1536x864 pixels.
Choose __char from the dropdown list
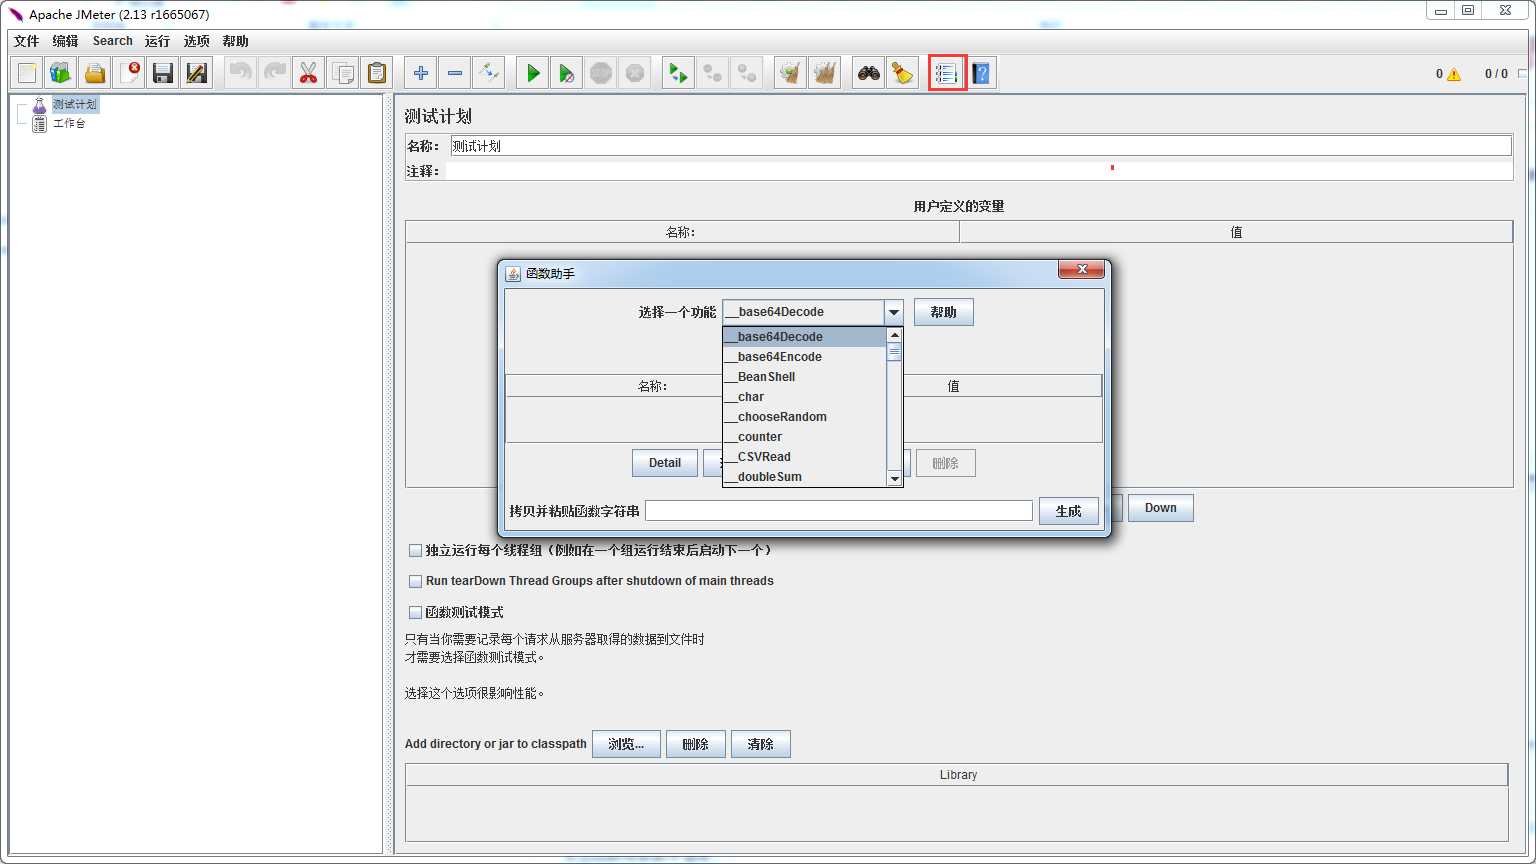click(x=805, y=397)
